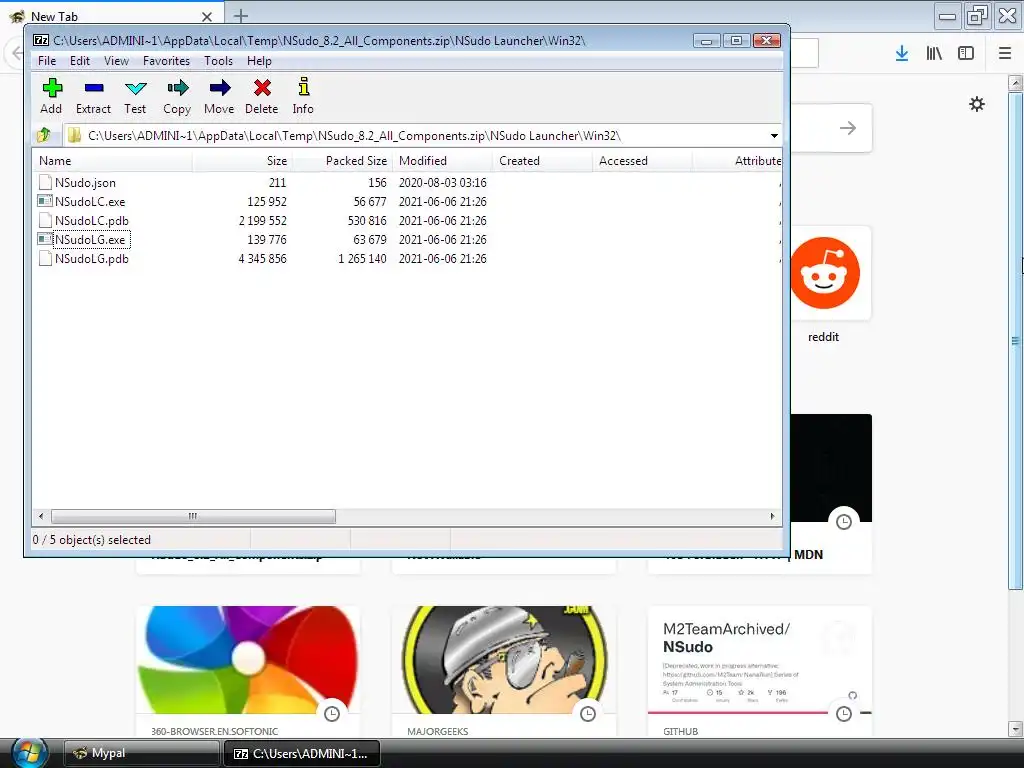
Task: Open the 360-BROWSER.EN.SOFTONIC tile
Action: coord(248,672)
